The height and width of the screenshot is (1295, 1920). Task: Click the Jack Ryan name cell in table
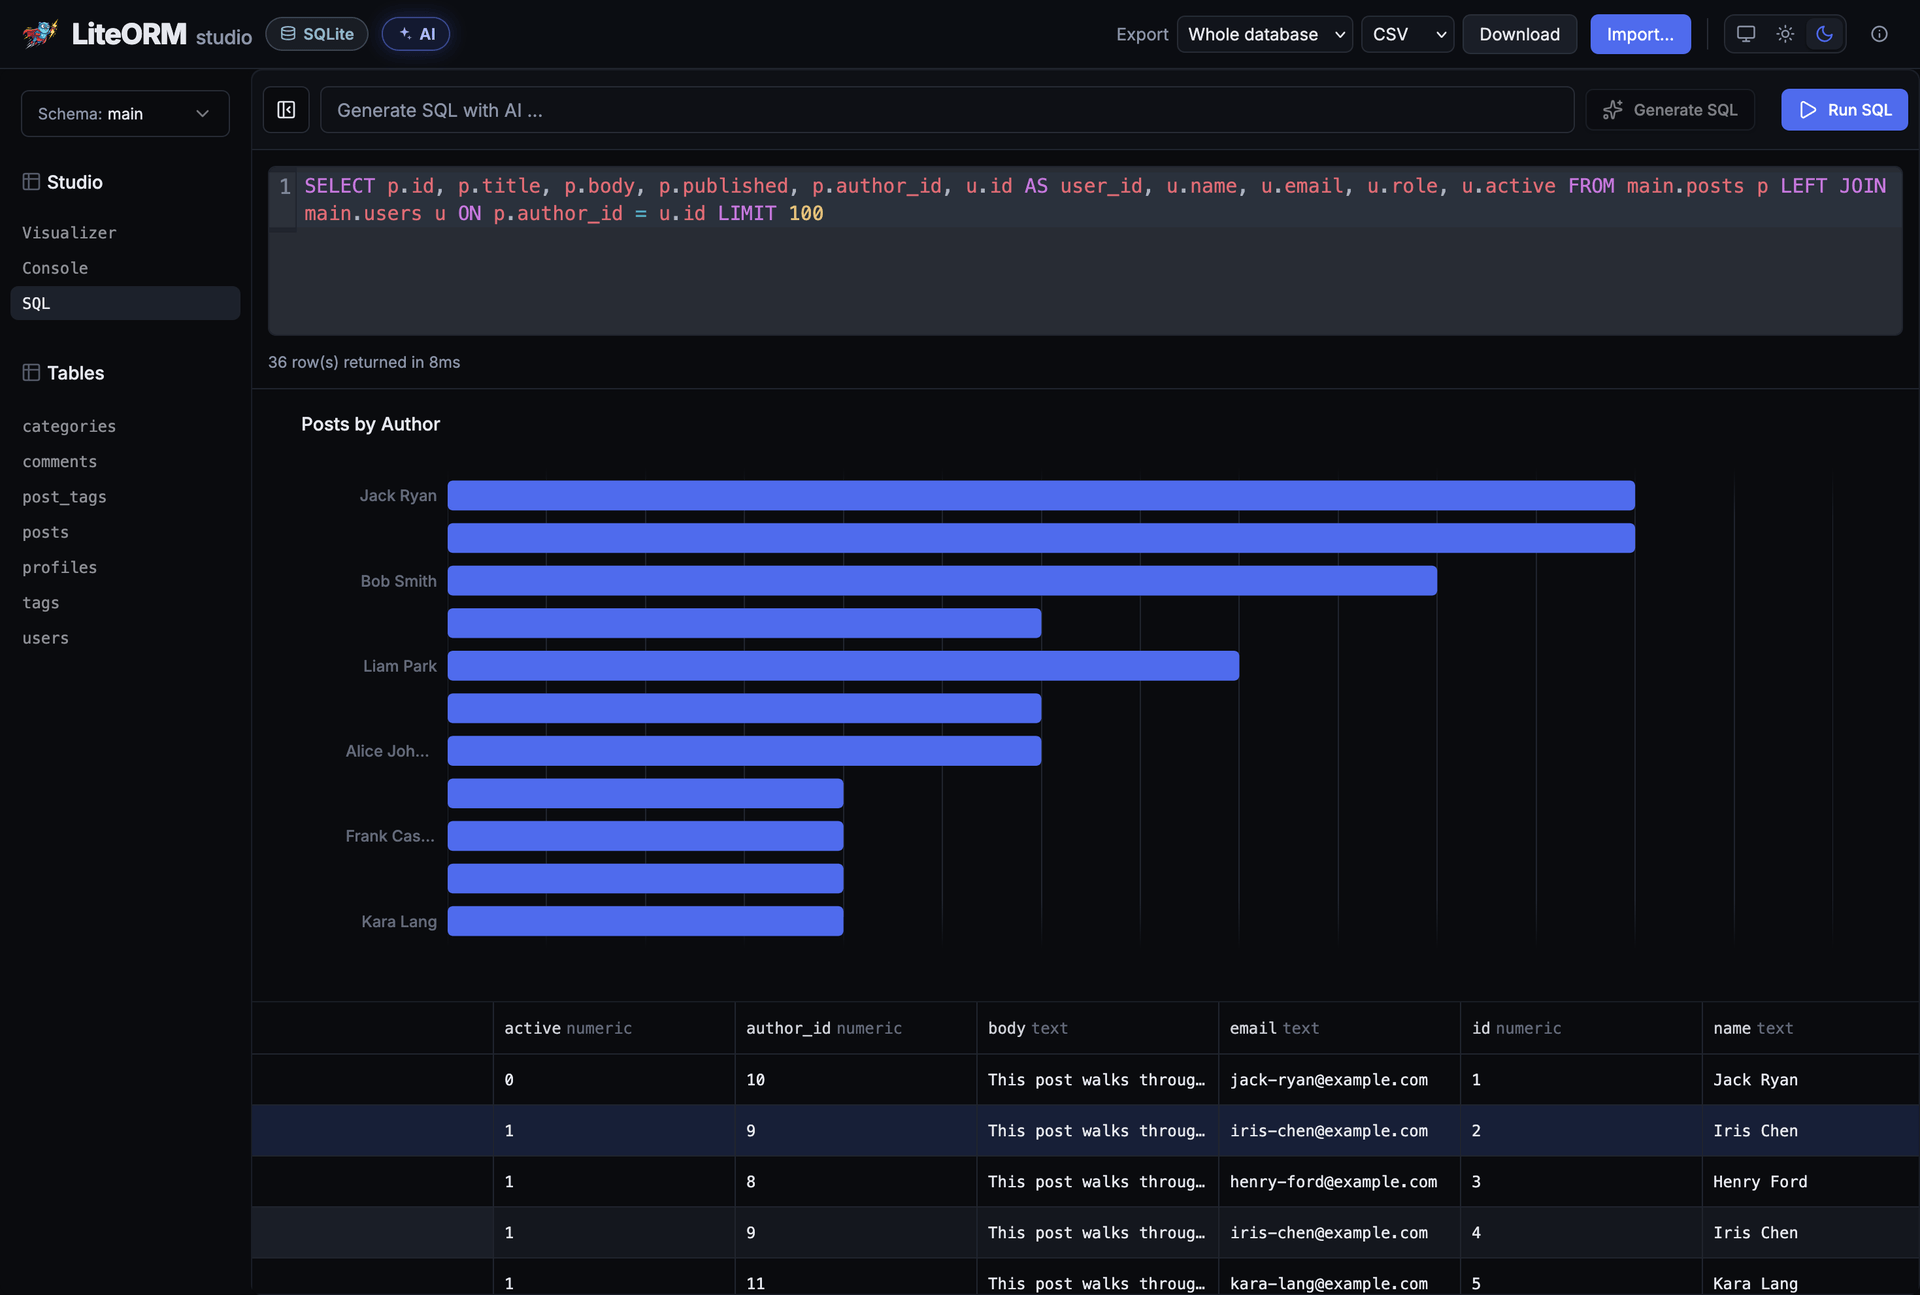1810,1080
